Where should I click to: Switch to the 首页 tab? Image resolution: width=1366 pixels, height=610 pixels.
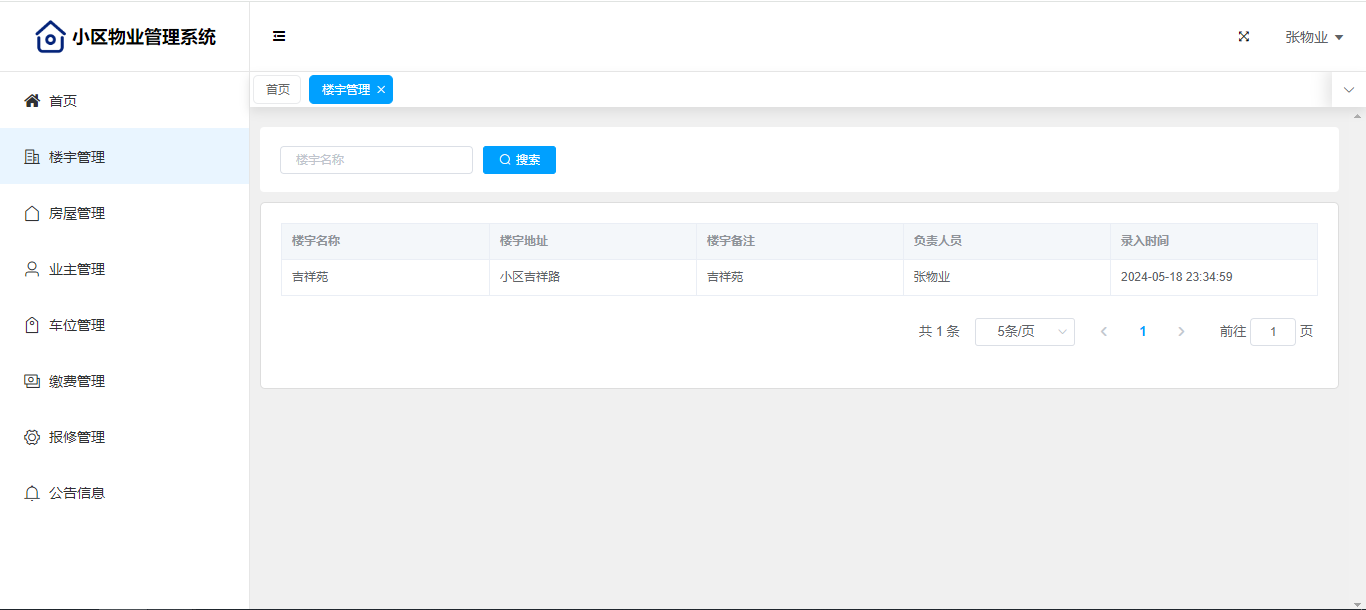277,90
